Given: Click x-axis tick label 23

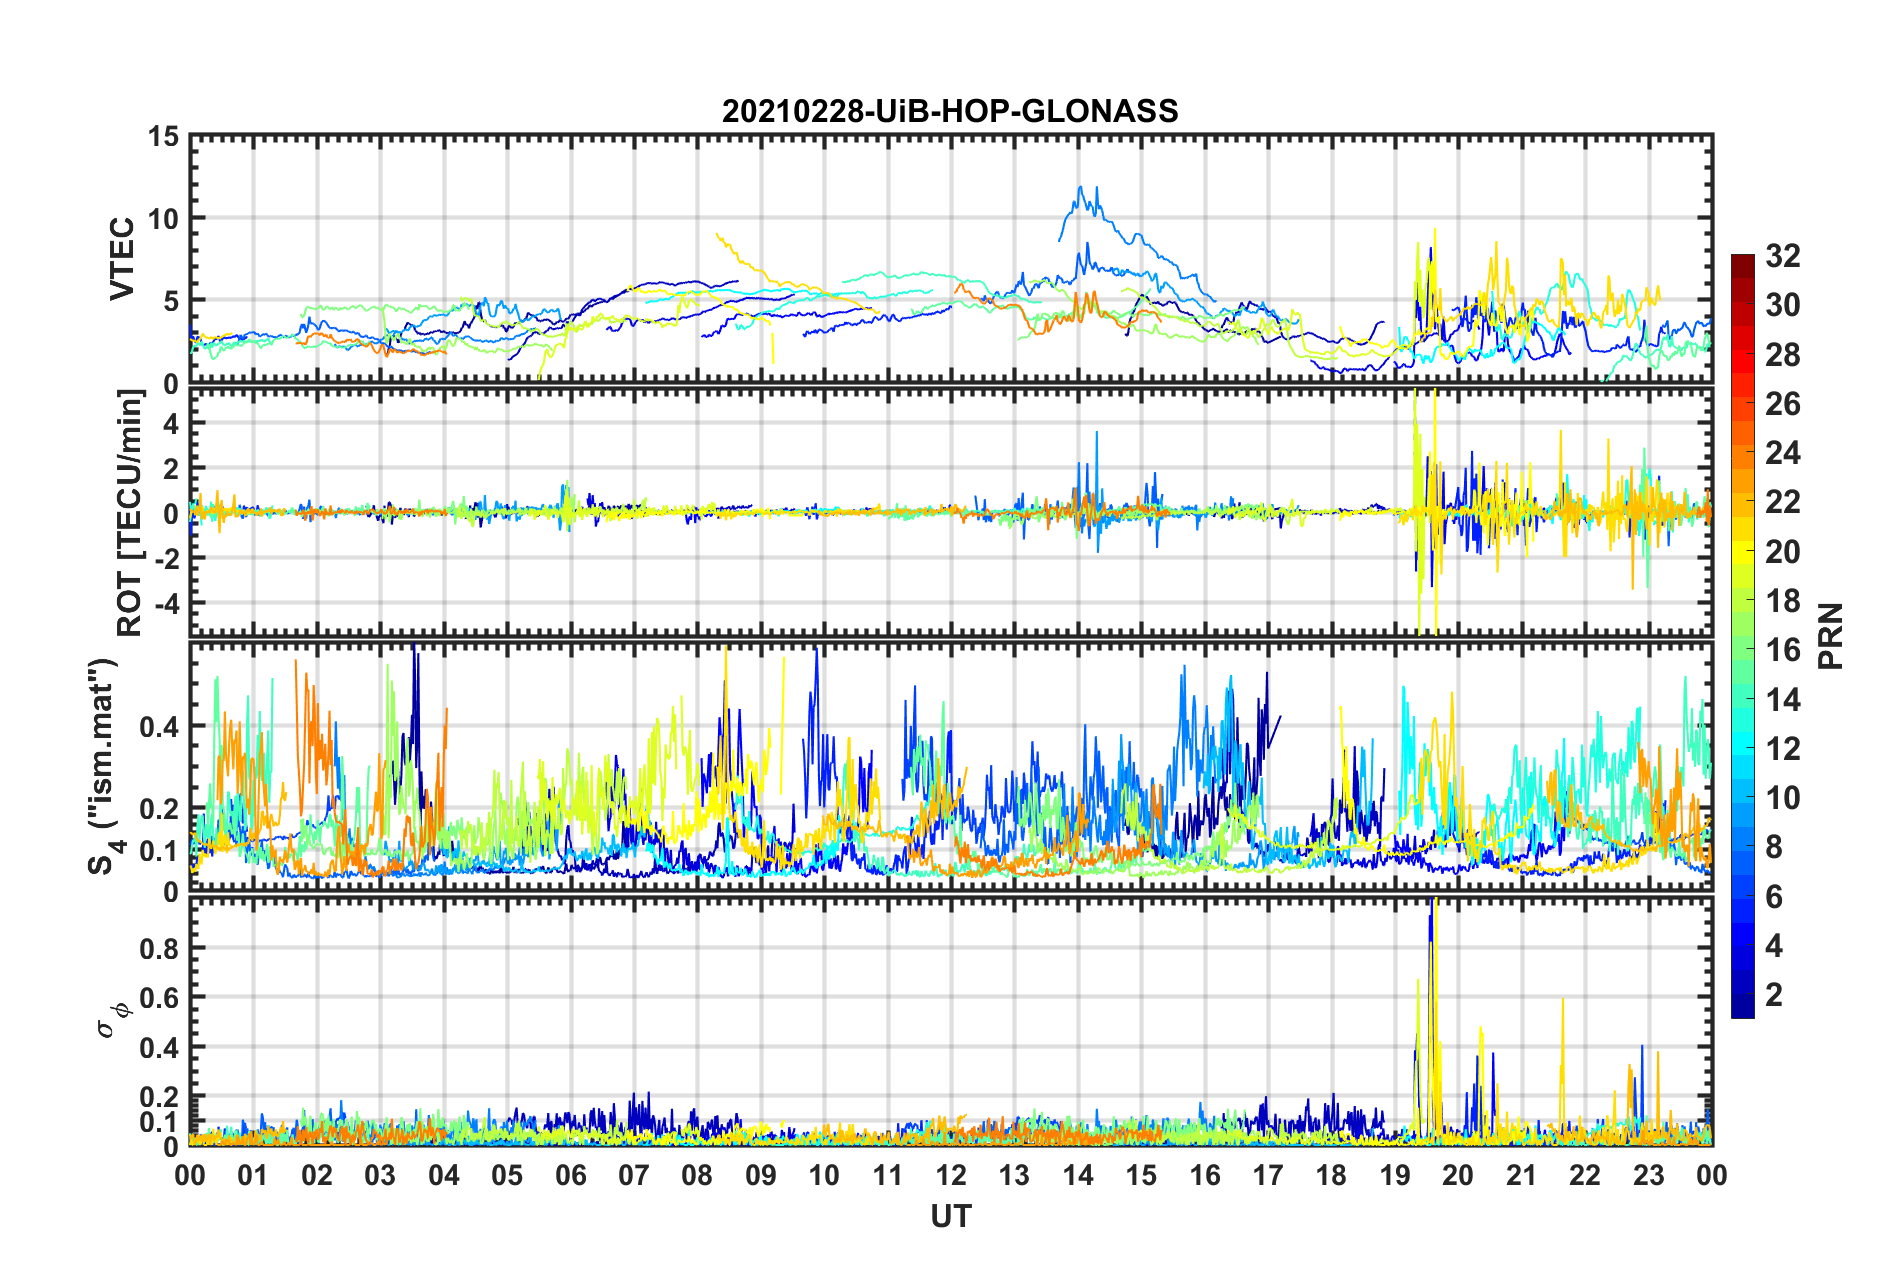Looking at the screenshot, I should (1649, 1175).
